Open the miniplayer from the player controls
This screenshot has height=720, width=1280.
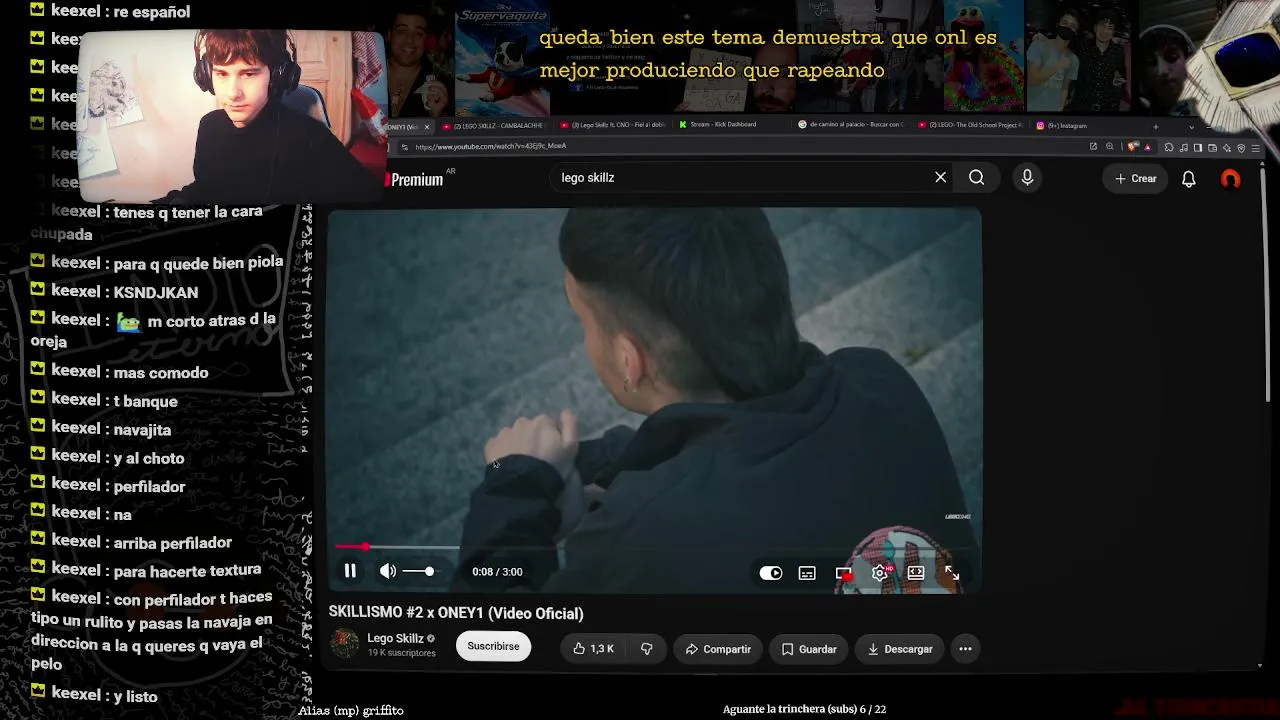pos(843,573)
